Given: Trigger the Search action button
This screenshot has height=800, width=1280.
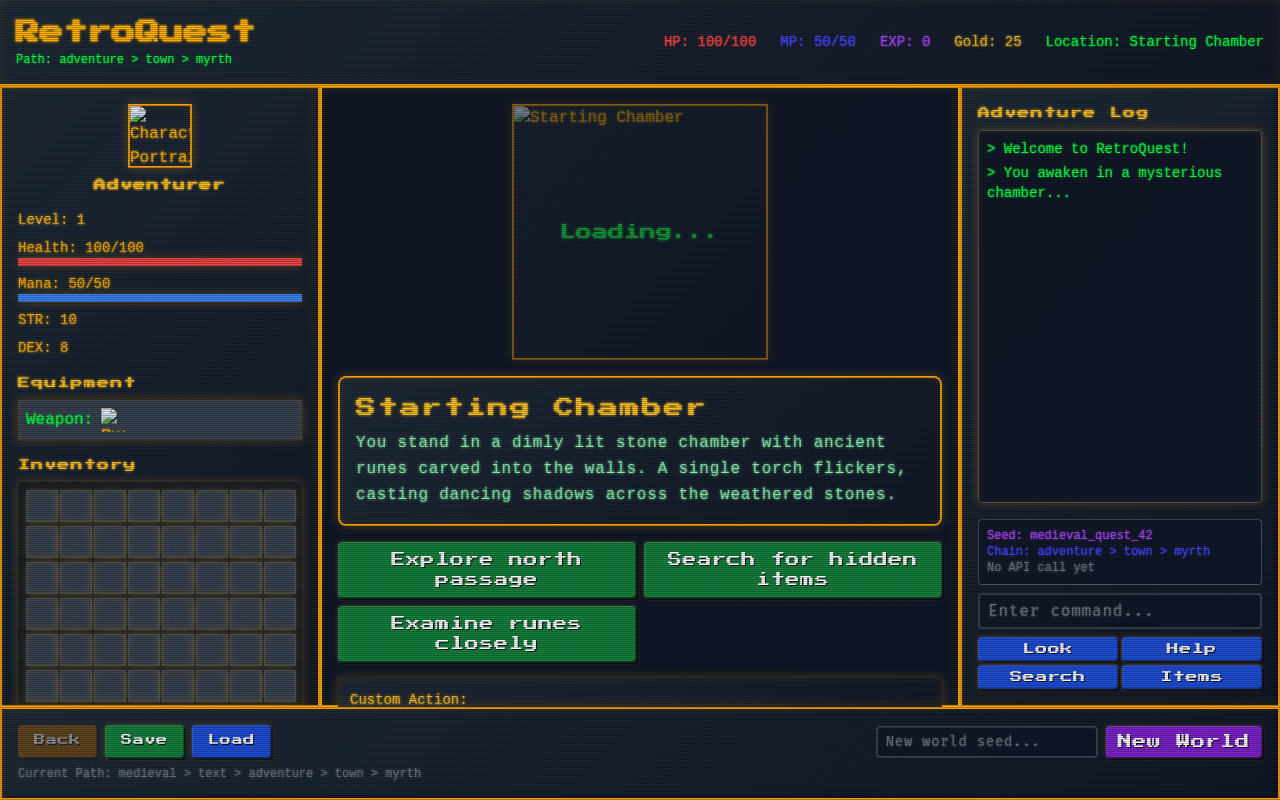Looking at the screenshot, I should point(1047,676).
